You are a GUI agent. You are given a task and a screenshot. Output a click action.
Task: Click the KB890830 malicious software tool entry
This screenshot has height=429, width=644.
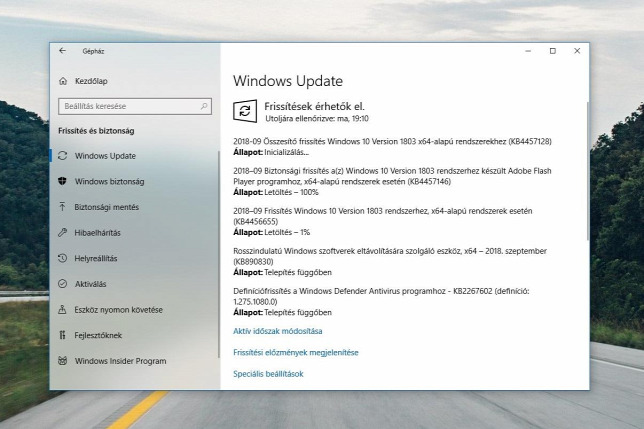tap(390, 256)
